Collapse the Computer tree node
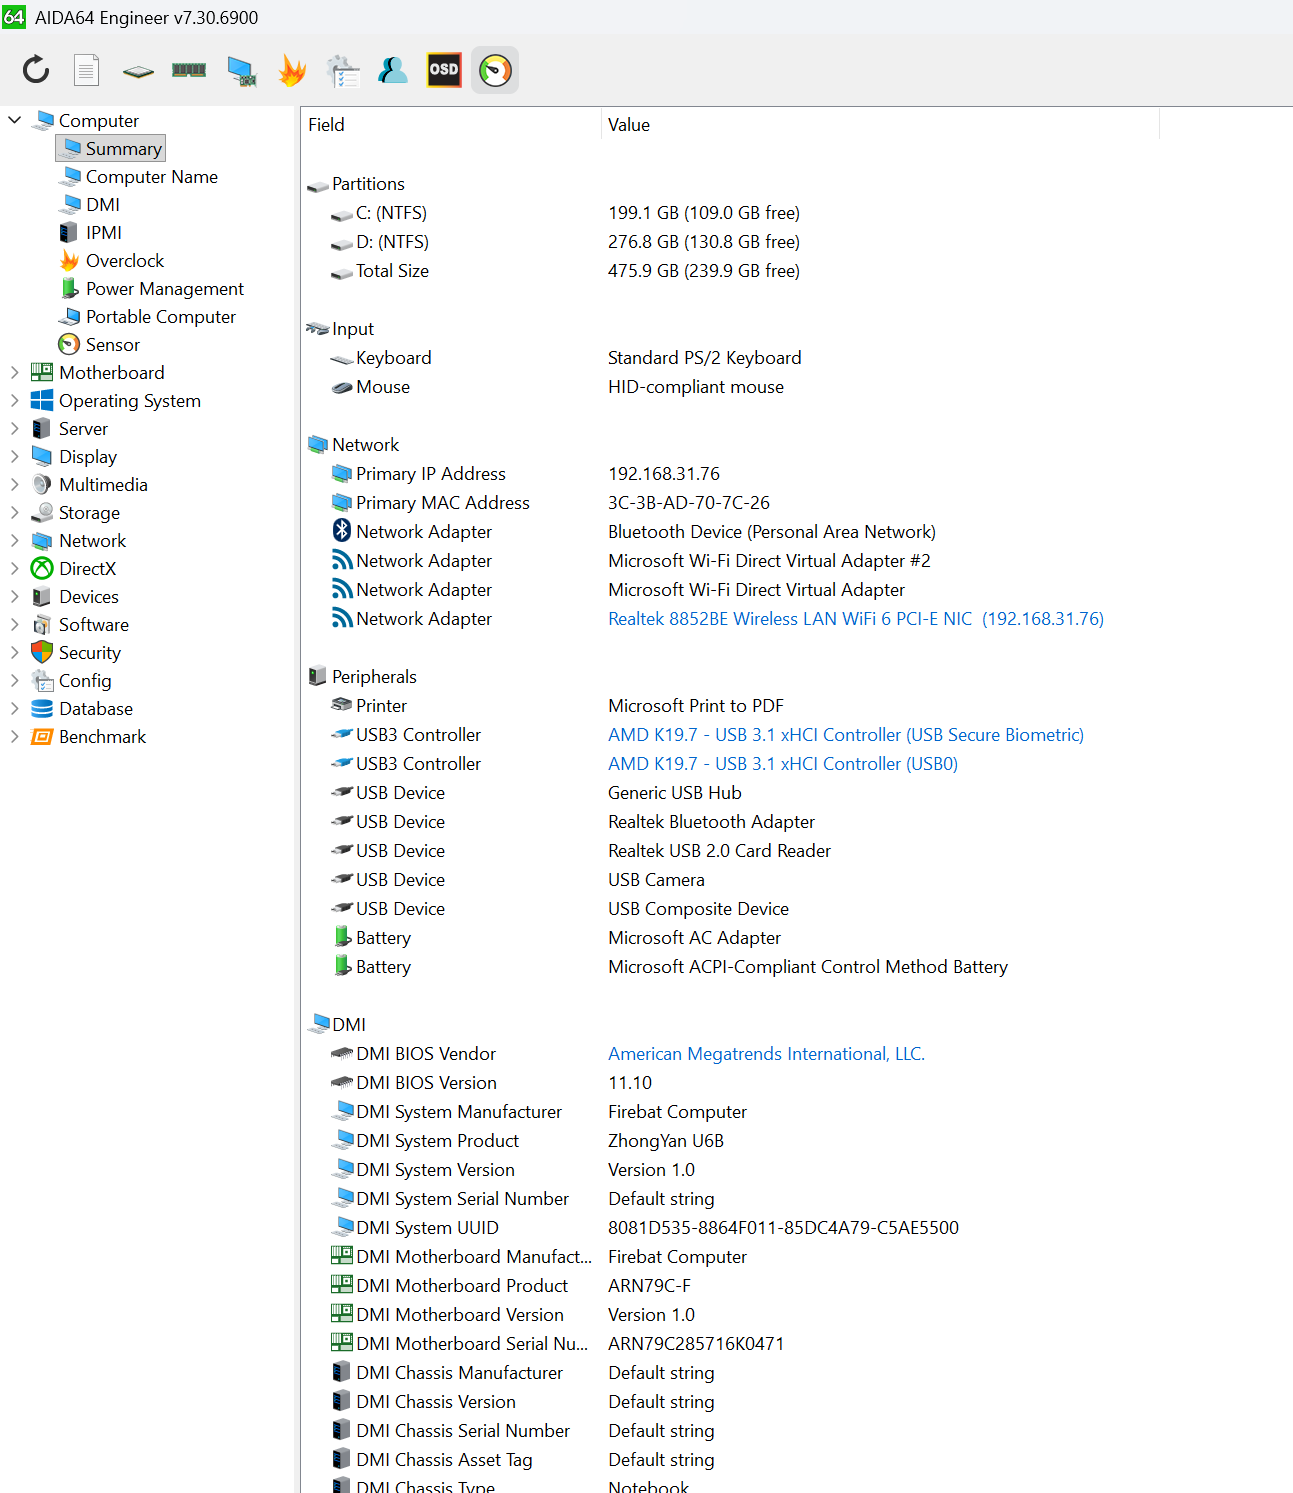This screenshot has width=1293, height=1493. 15,120
